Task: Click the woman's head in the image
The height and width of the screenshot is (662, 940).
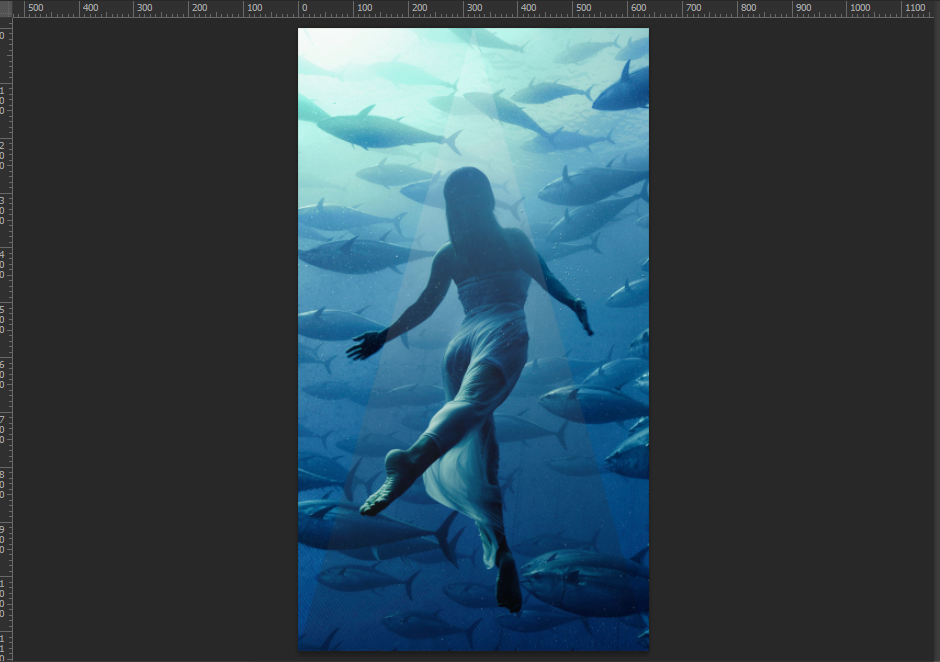Action: [x=467, y=190]
